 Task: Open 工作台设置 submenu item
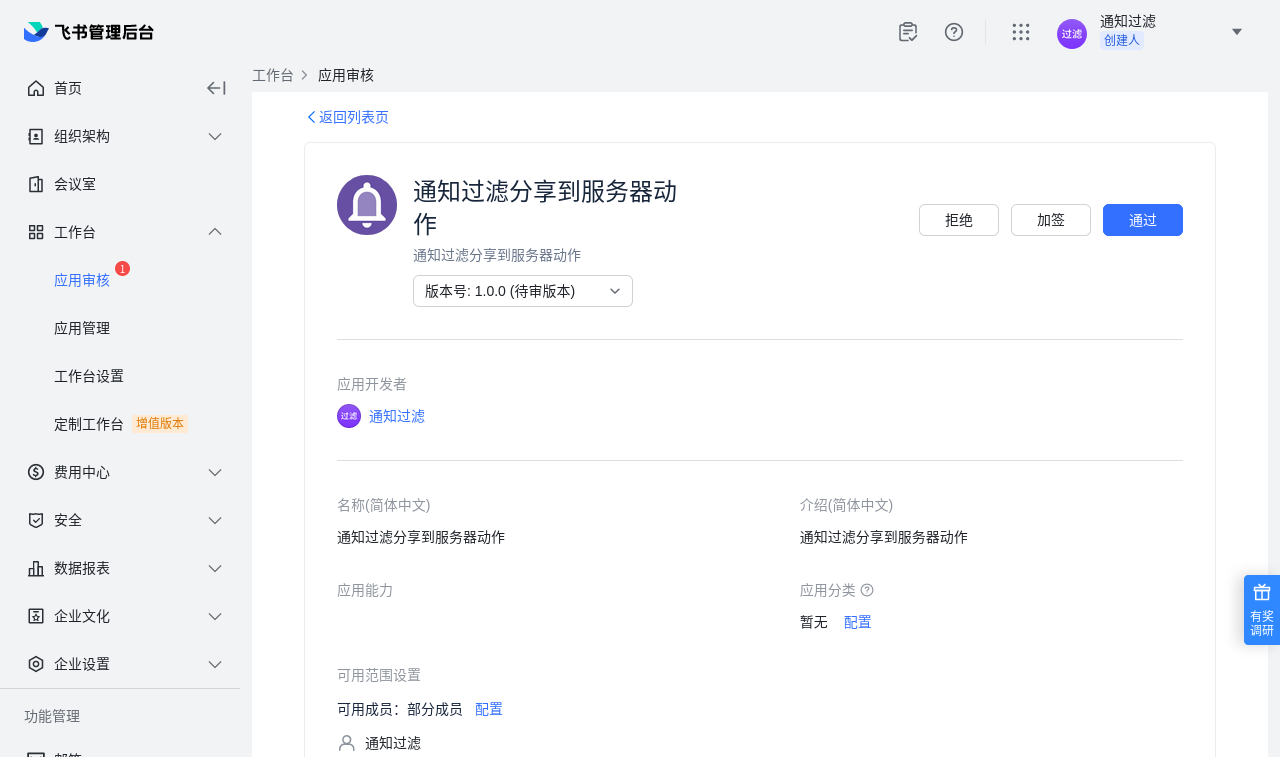click(89, 376)
